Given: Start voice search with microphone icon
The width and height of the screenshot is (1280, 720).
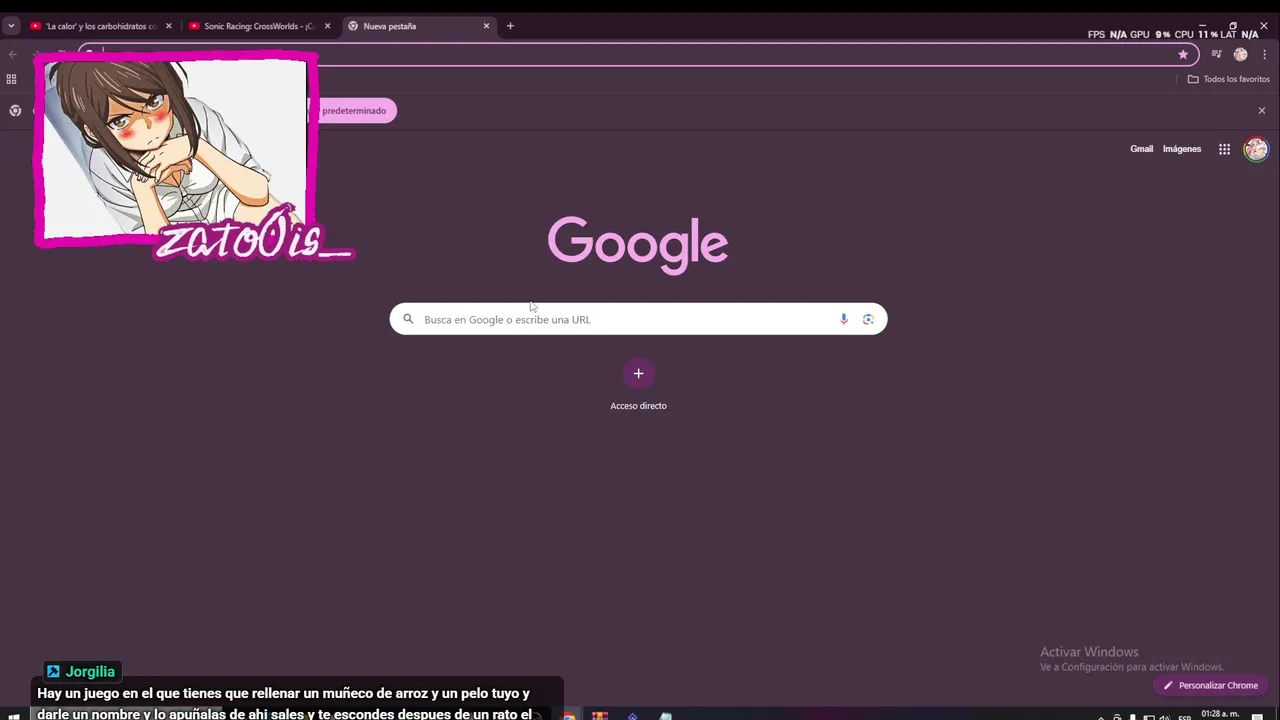Looking at the screenshot, I should [x=843, y=319].
